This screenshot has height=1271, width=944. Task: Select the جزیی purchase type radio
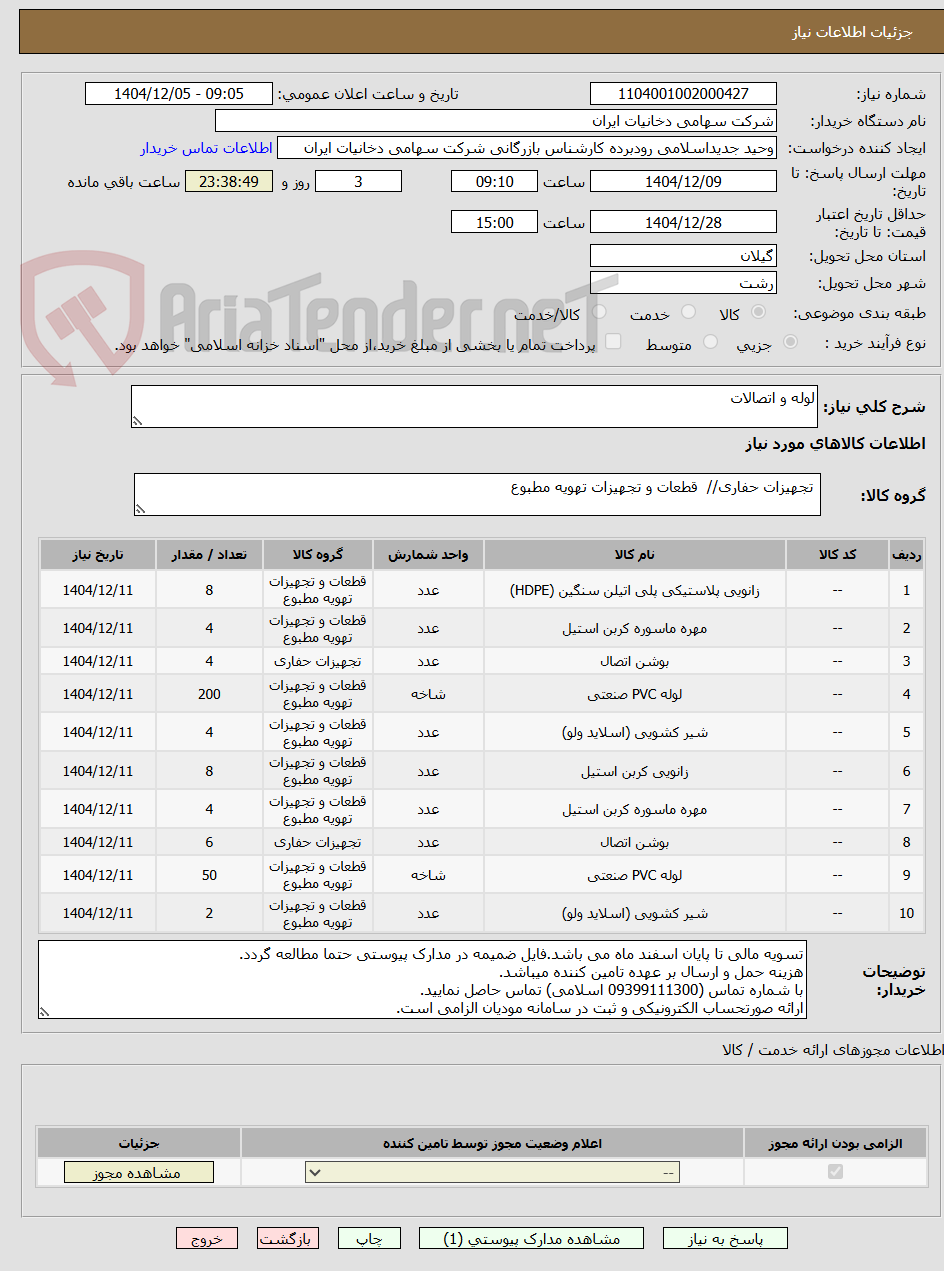click(x=790, y=343)
